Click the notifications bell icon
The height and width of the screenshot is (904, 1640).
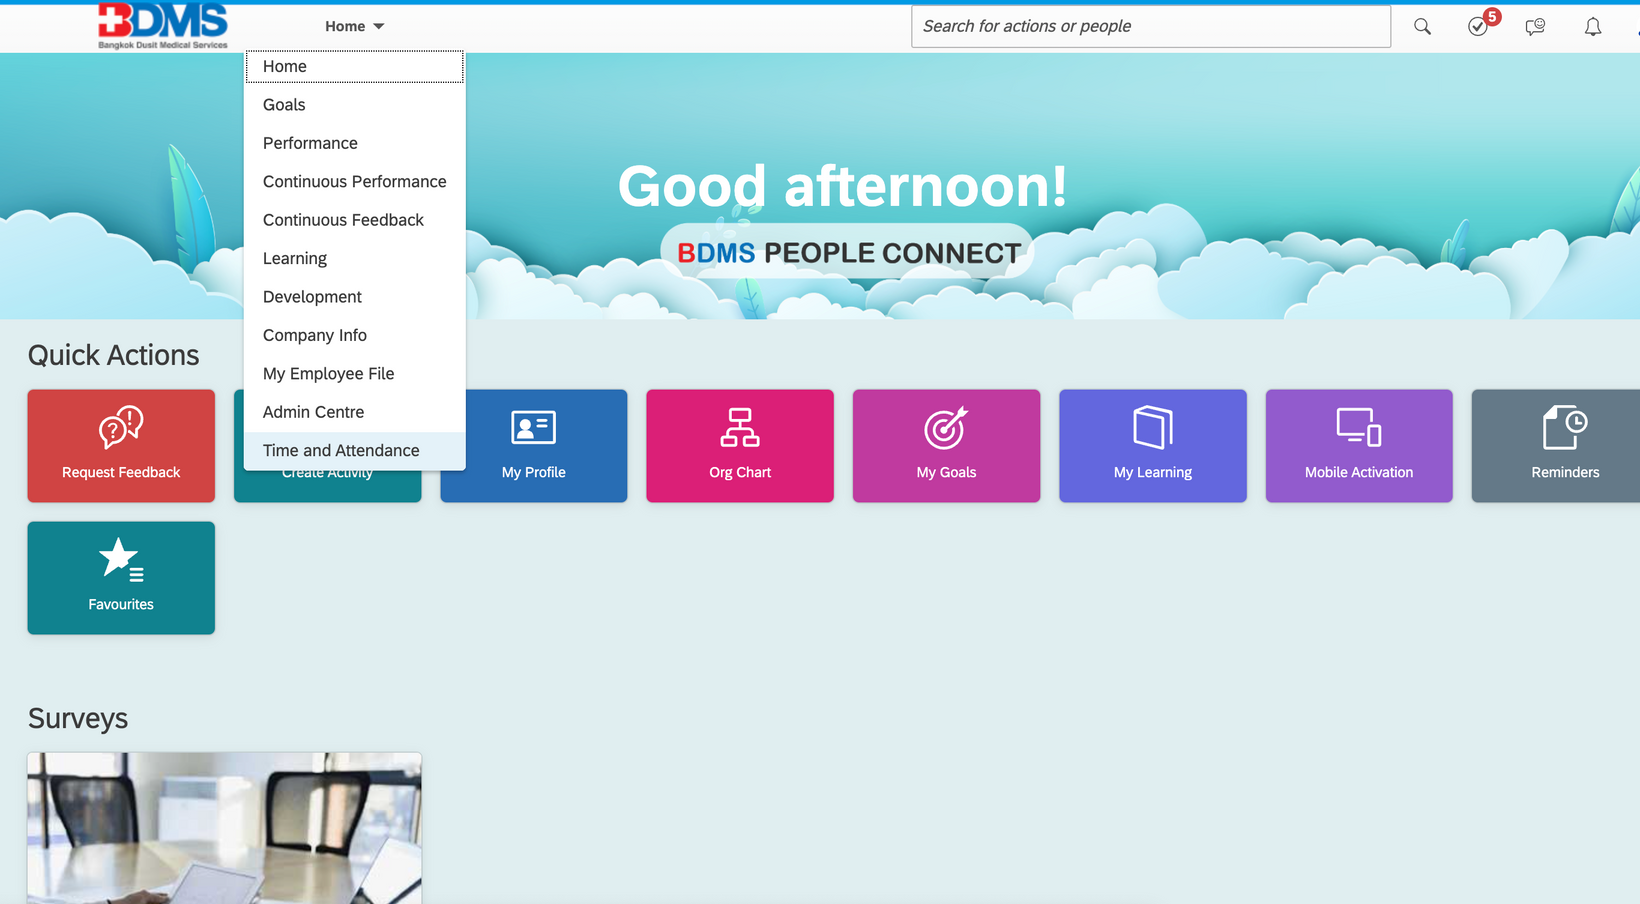pyautogui.click(x=1593, y=27)
